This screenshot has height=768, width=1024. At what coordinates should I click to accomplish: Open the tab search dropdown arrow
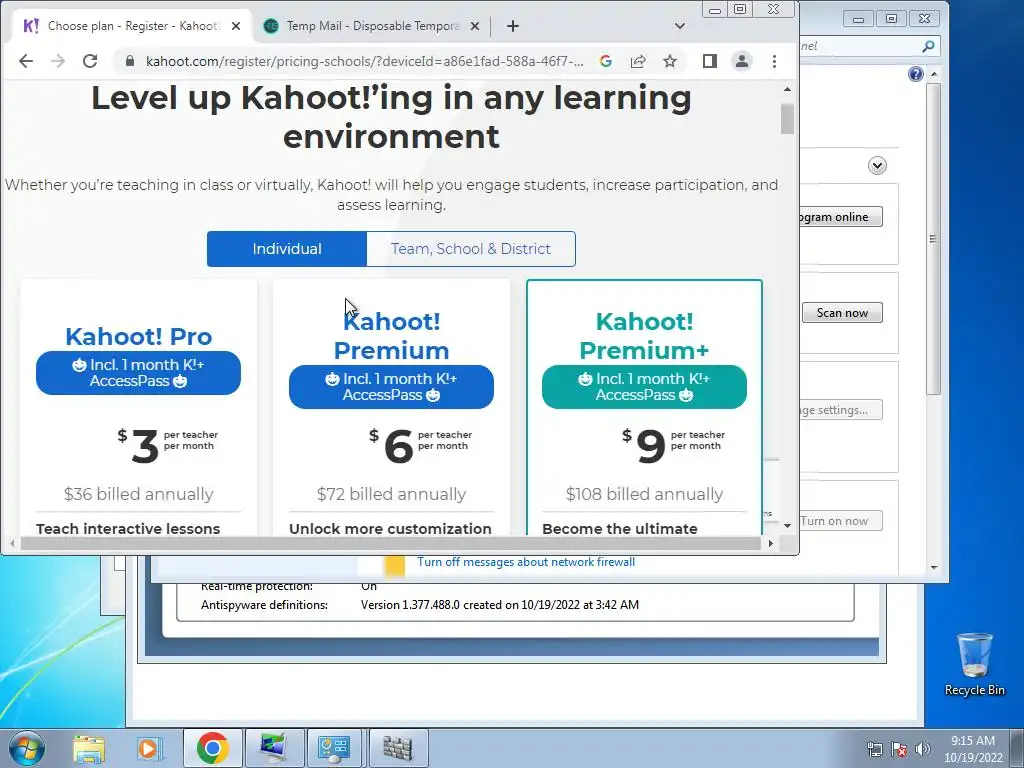click(680, 26)
